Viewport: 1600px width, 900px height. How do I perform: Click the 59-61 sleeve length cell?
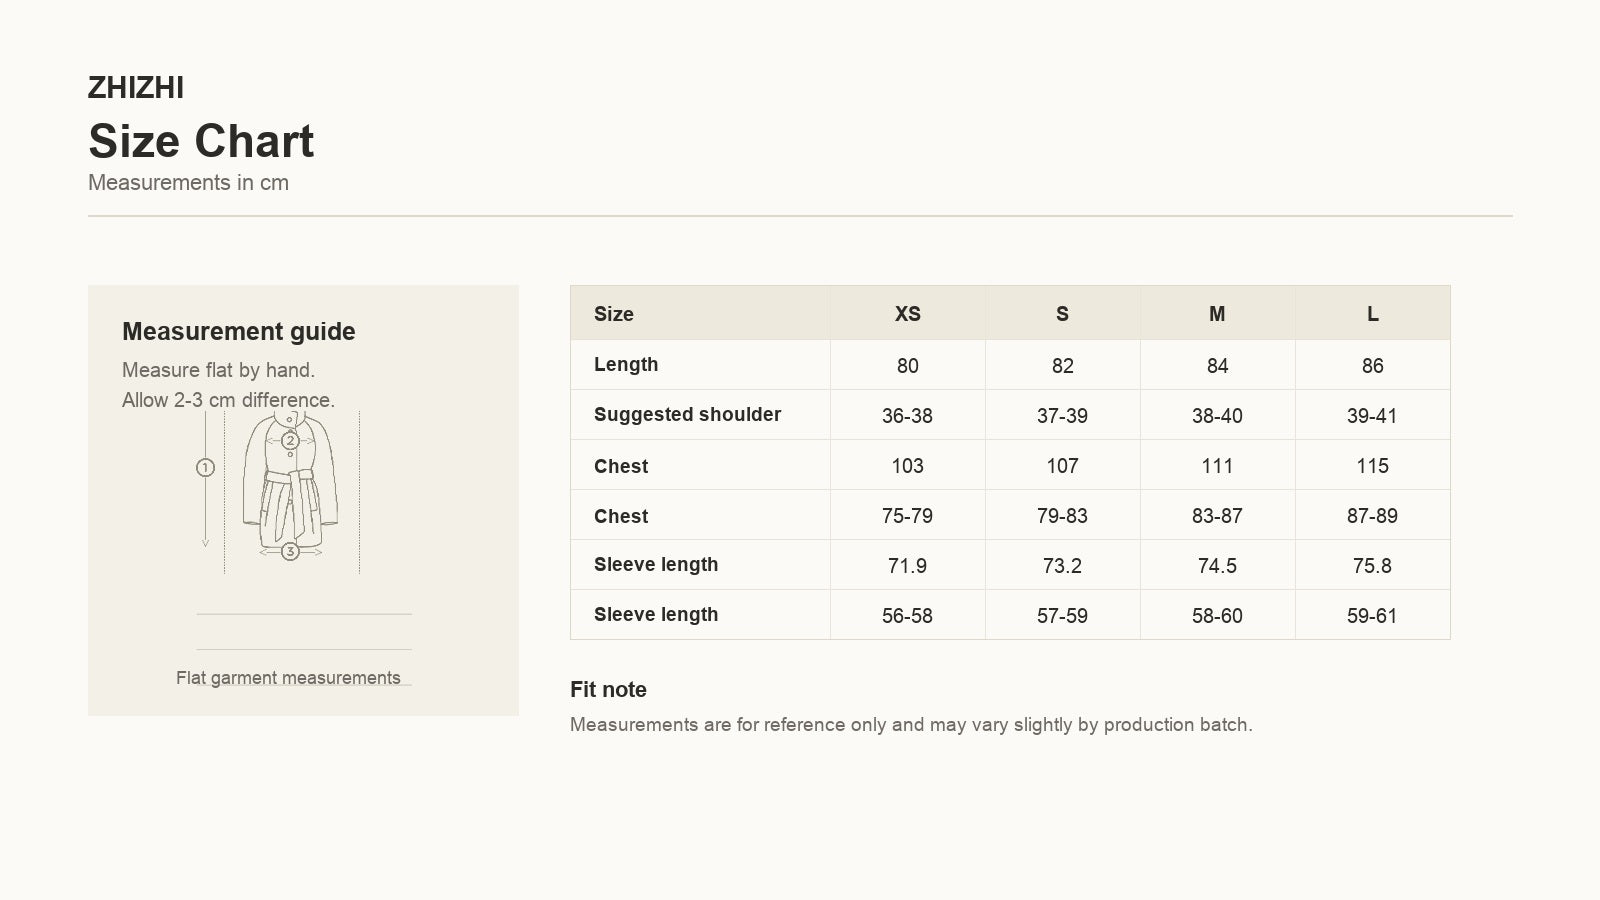click(x=1372, y=615)
